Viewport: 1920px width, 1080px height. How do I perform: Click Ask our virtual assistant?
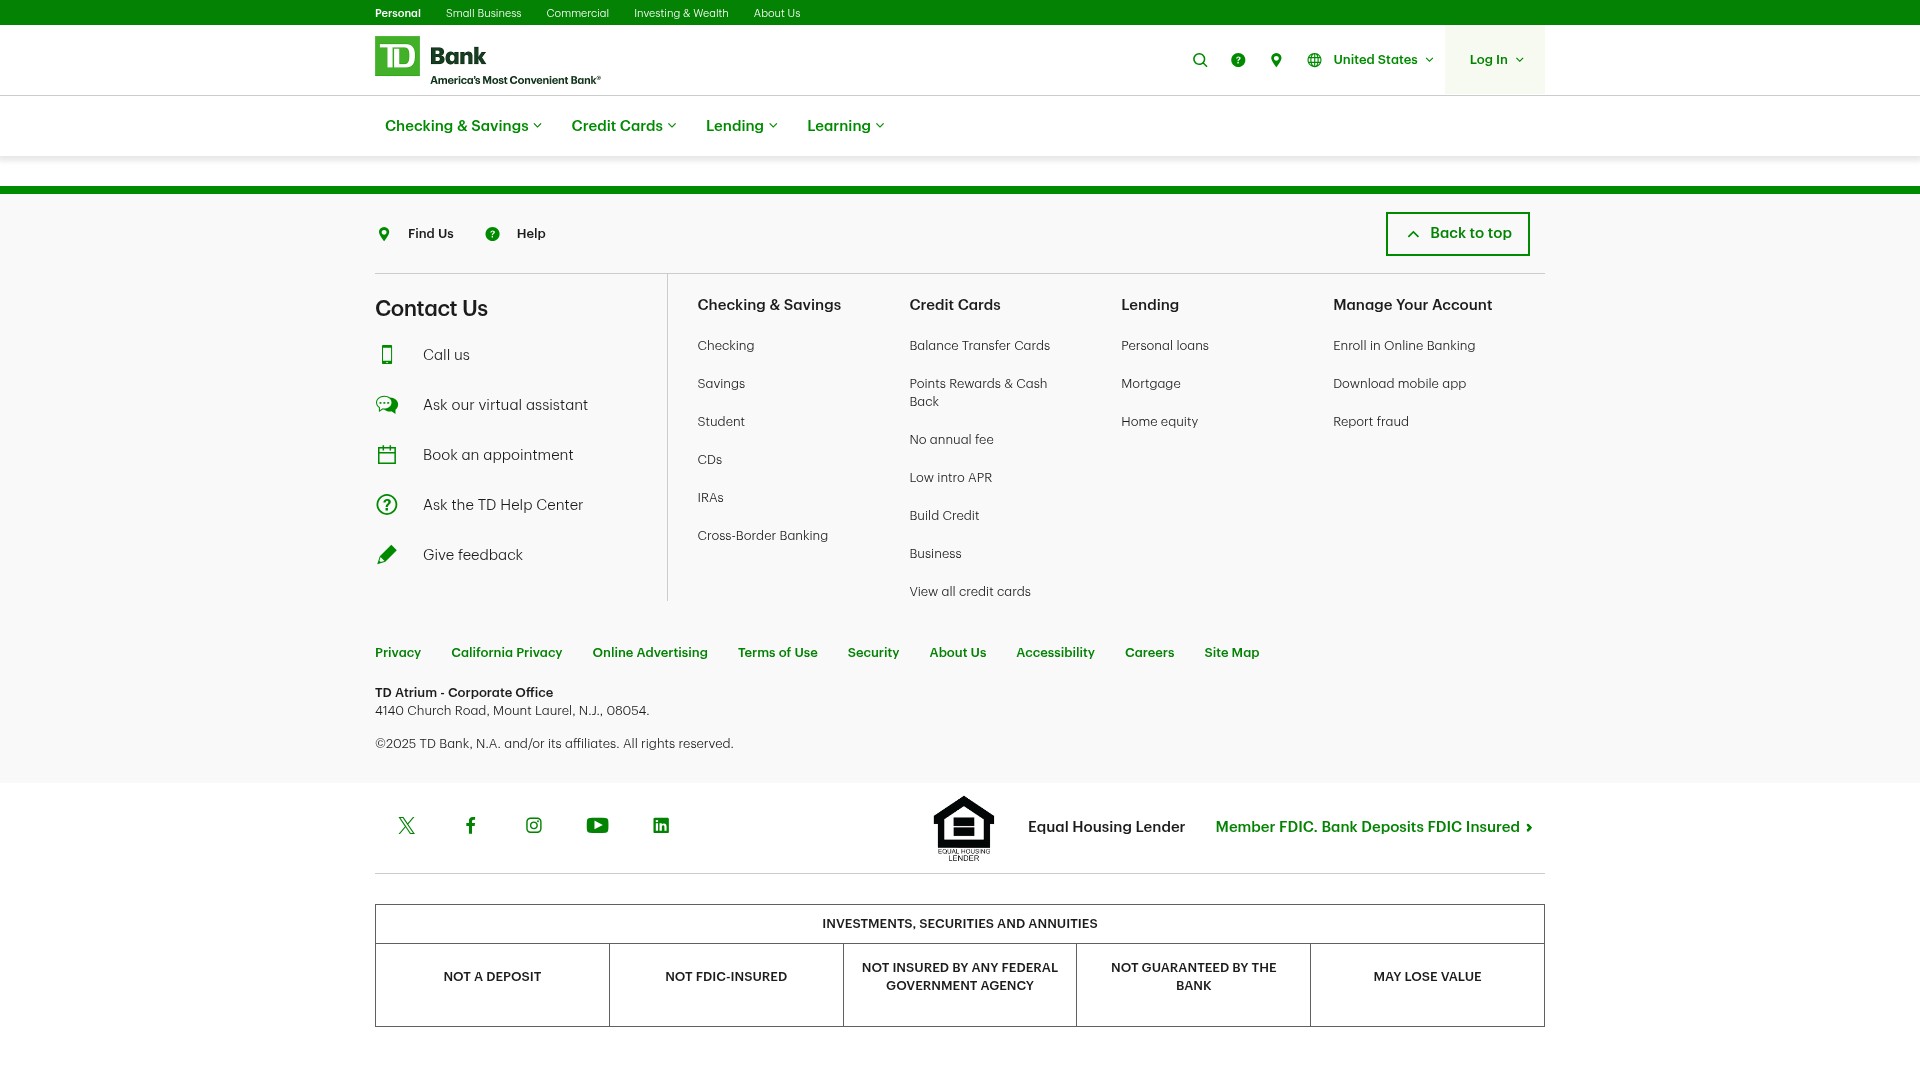505,405
